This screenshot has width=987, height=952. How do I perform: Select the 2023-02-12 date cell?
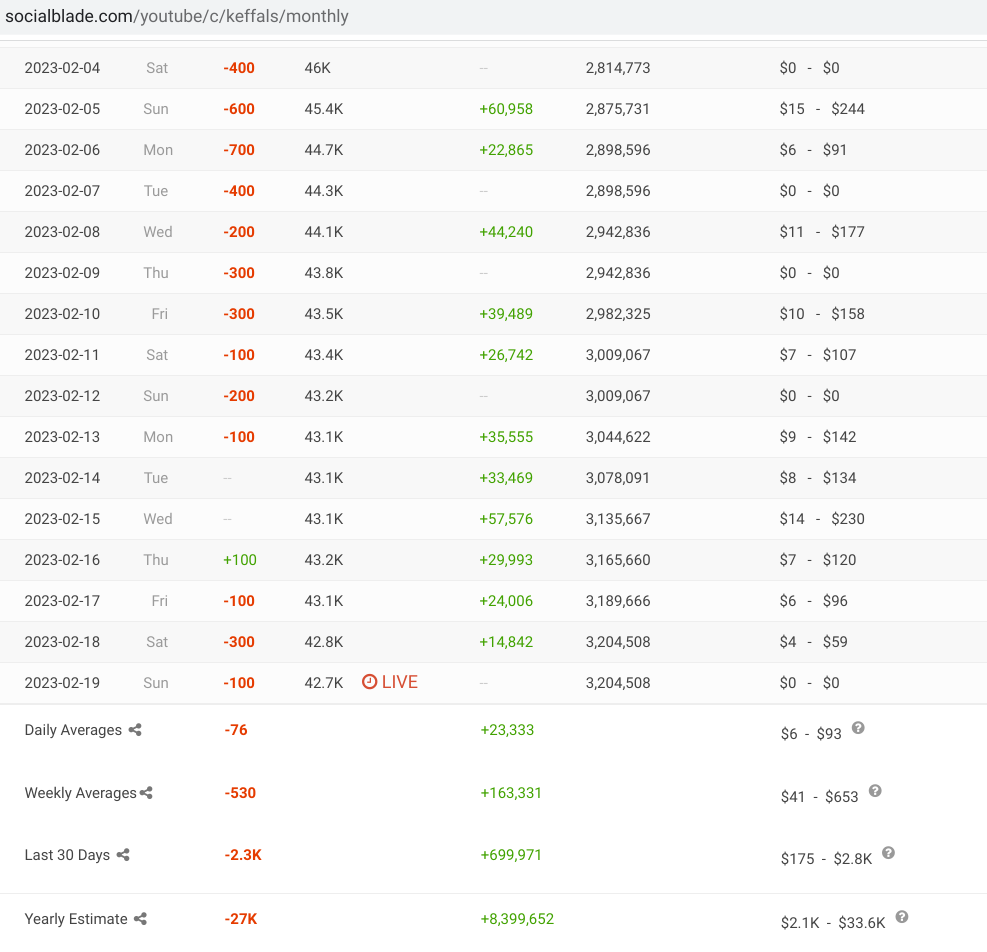[x=62, y=395]
